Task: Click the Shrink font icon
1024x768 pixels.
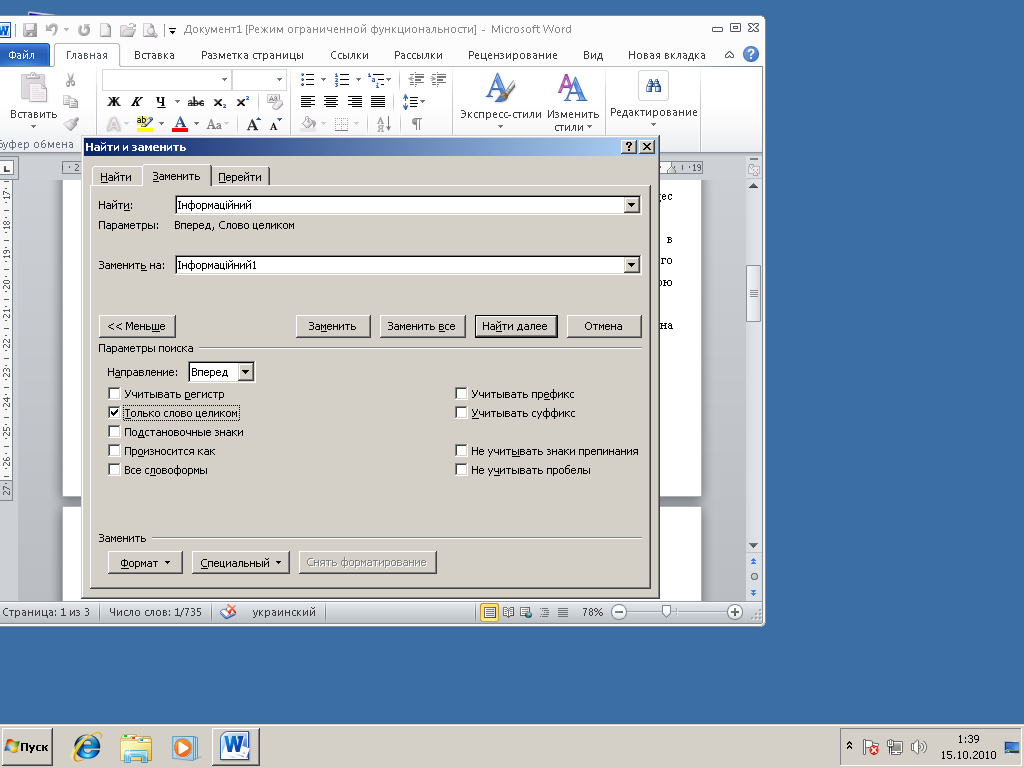Action: click(276, 124)
